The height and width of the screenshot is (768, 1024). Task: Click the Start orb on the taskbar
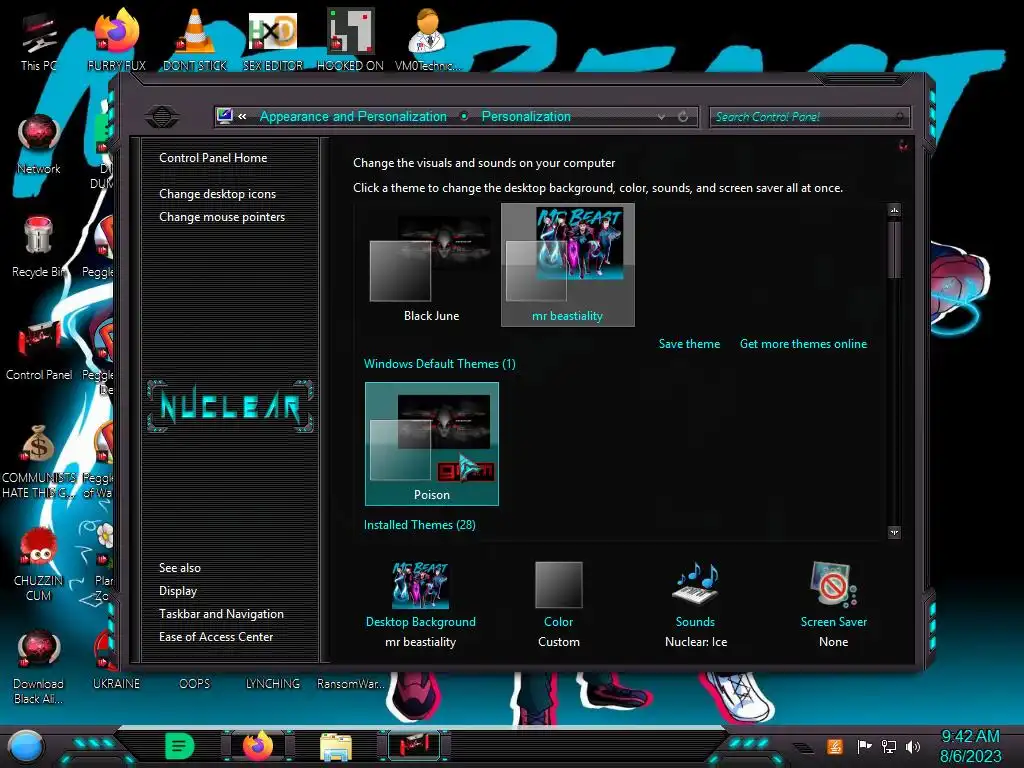[x=25, y=746]
